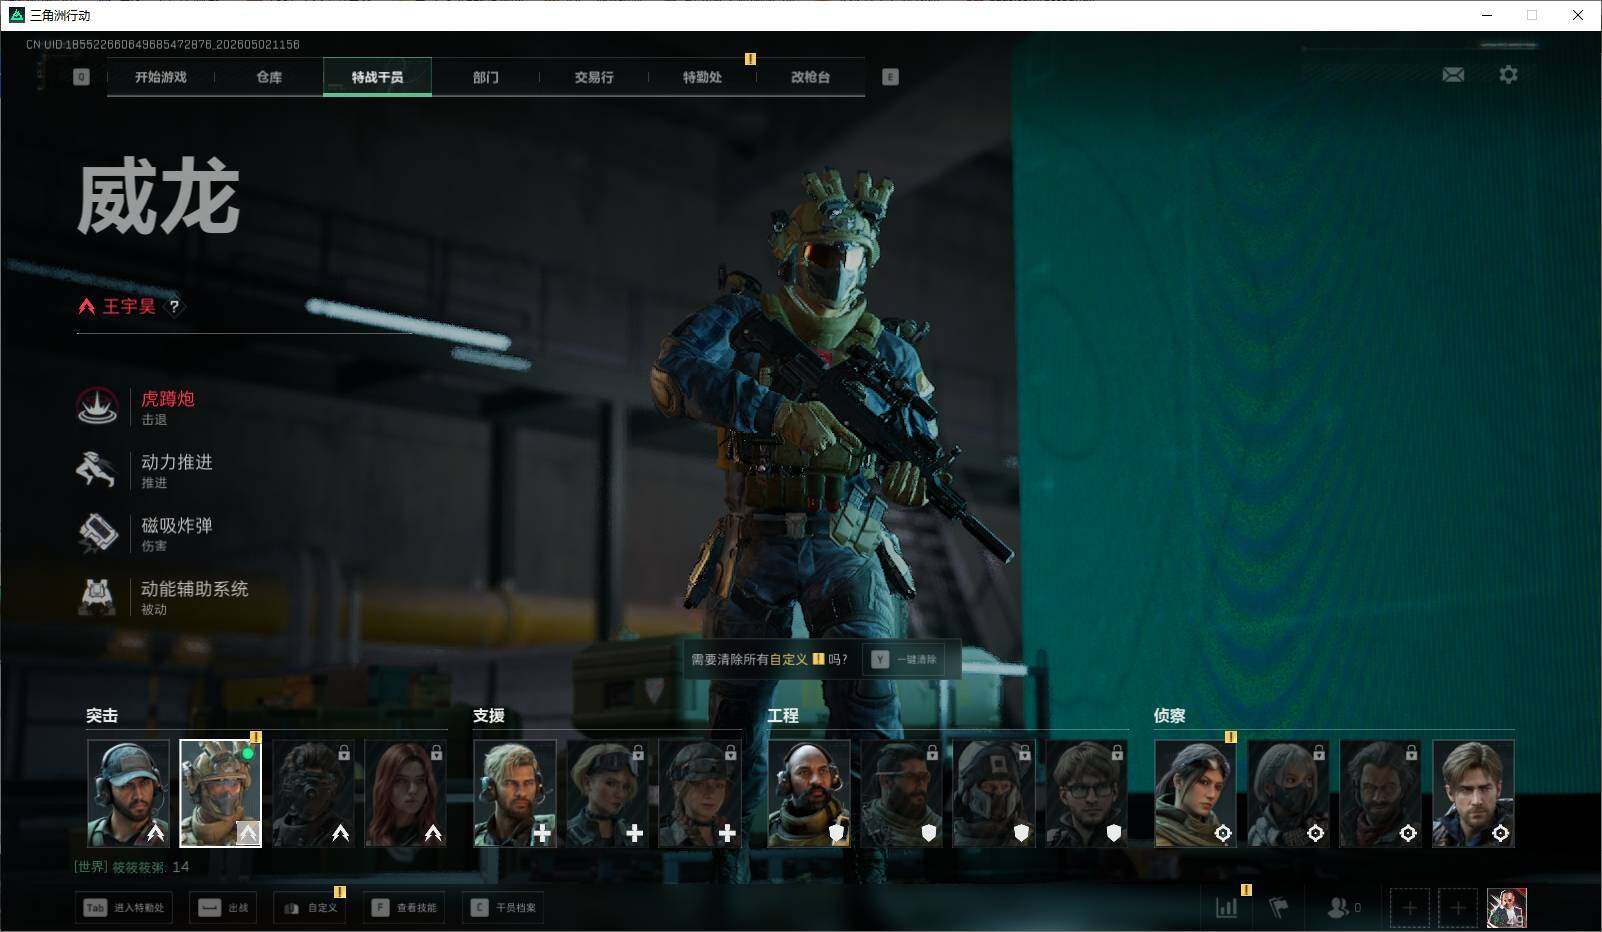Click the E next-tab key icon
This screenshot has width=1602, height=932.
pos(890,77)
